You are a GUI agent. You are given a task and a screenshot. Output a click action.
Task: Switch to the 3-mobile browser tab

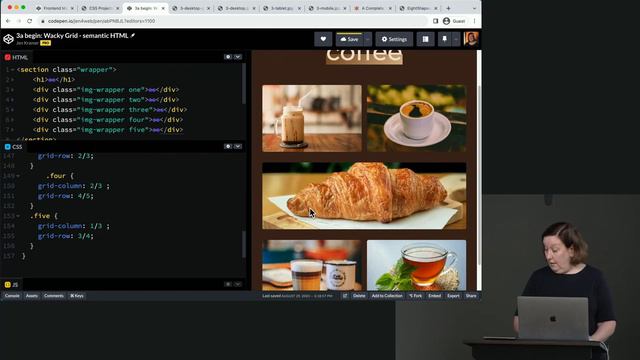tap(327, 8)
